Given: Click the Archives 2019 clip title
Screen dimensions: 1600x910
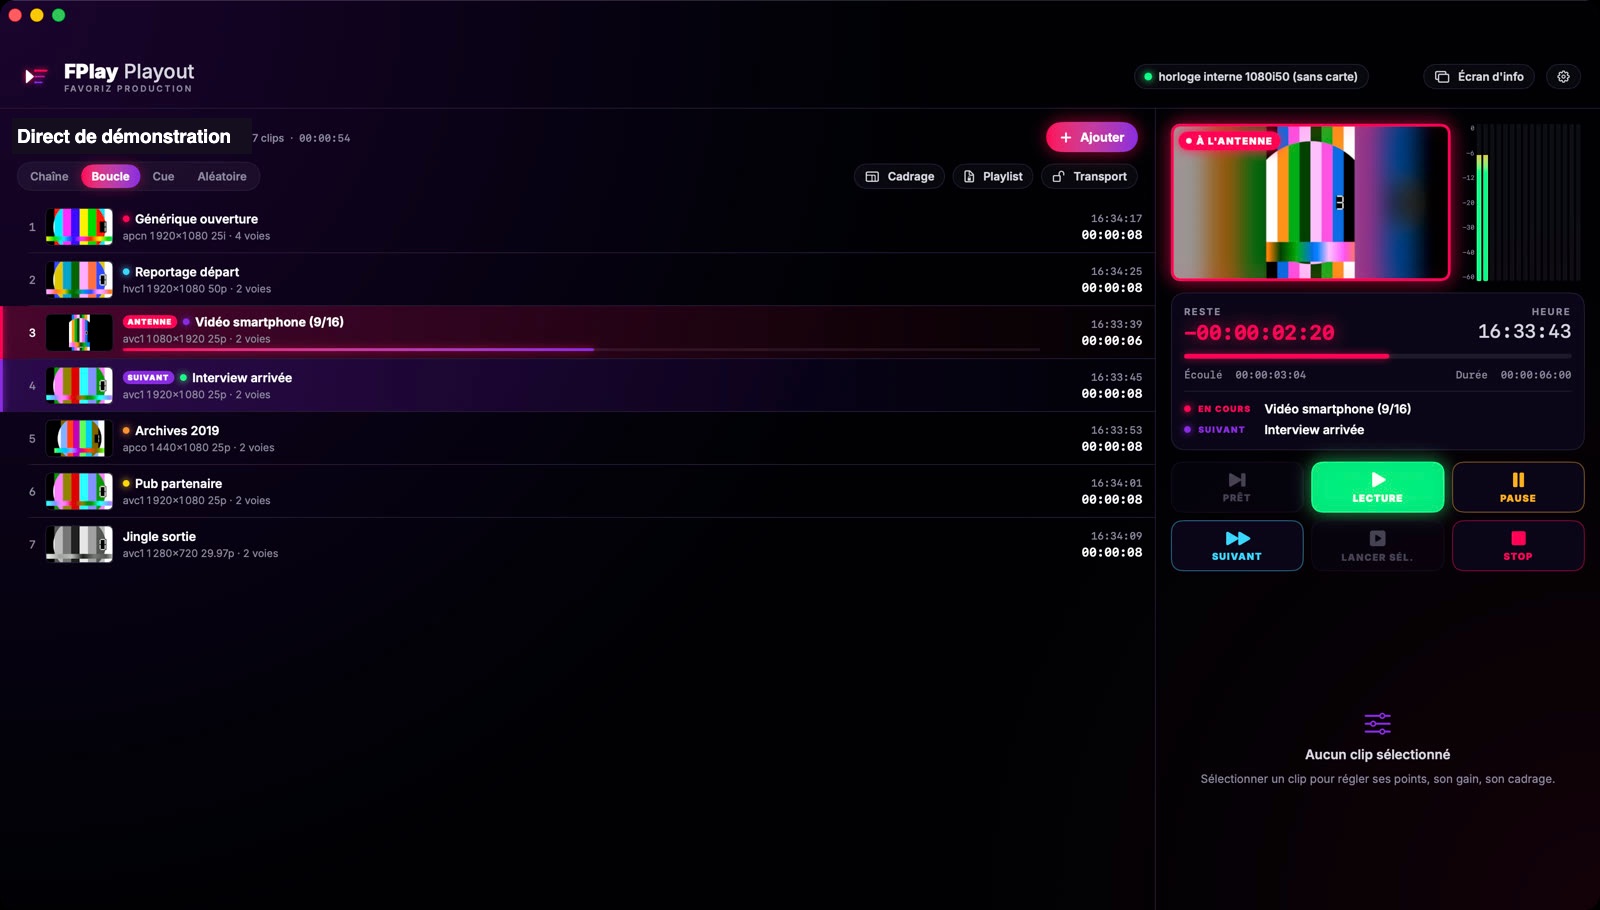Looking at the screenshot, I should click(x=177, y=431).
